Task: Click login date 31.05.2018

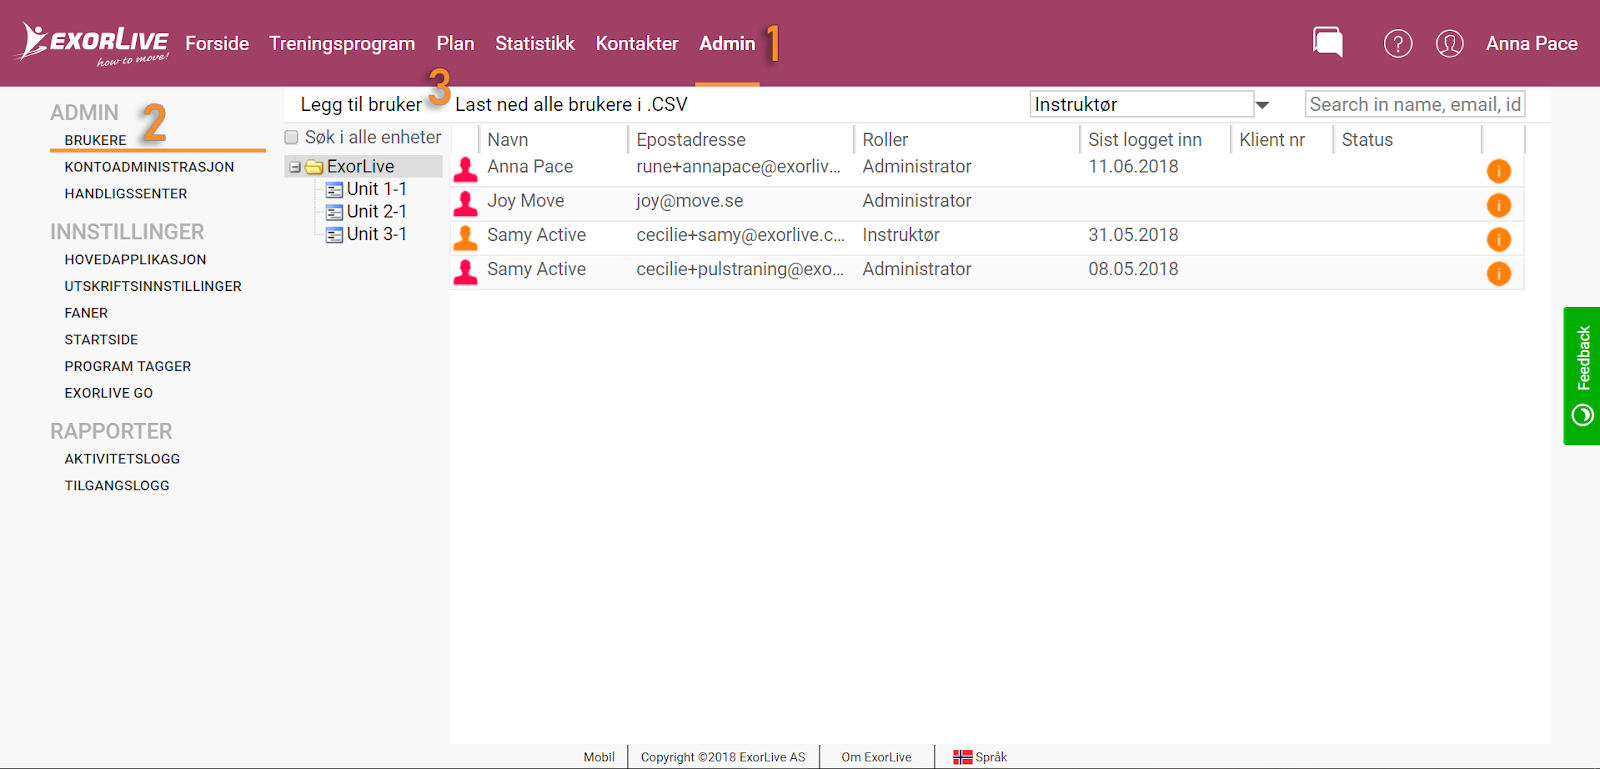Action: point(1133,235)
